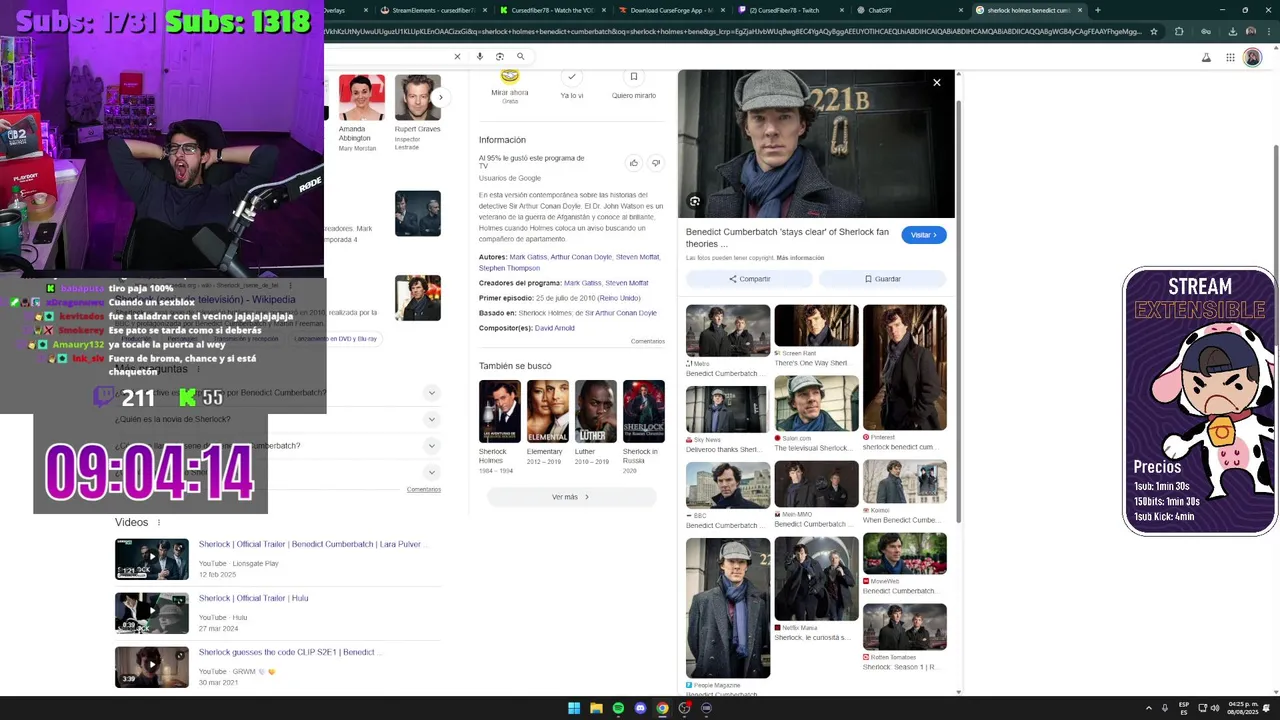Open the Lionsgate Play trailer thumbnail
The width and height of the screenshot is (1280, 720).
pyautogui.click(x=152, y=559)
